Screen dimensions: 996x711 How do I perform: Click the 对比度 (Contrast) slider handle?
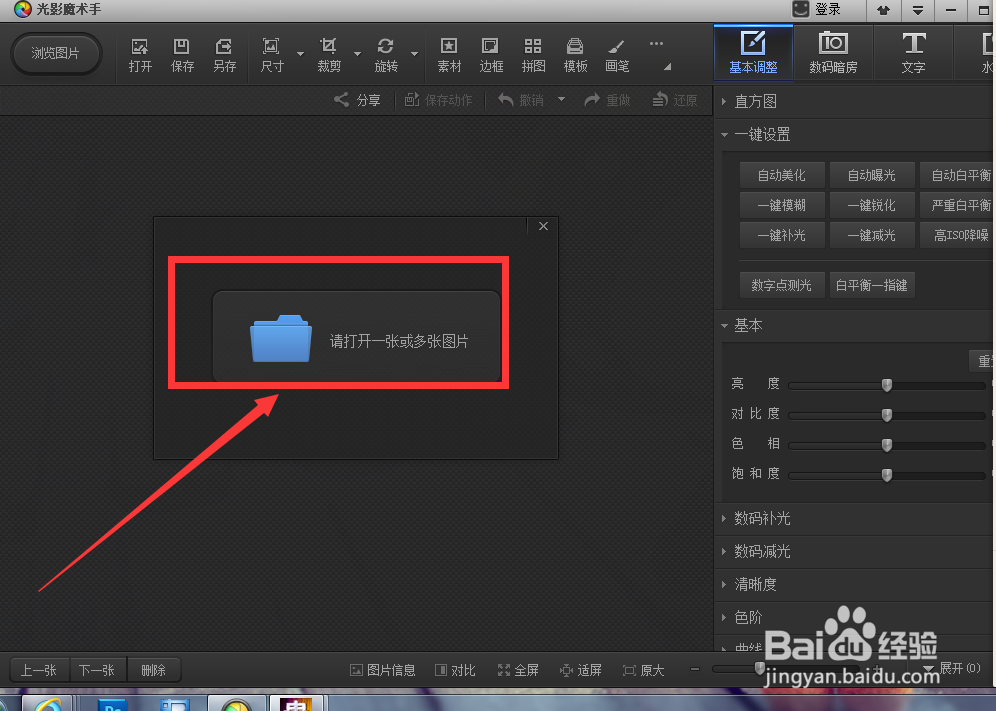pyautogui.click(x=887, y=415)
